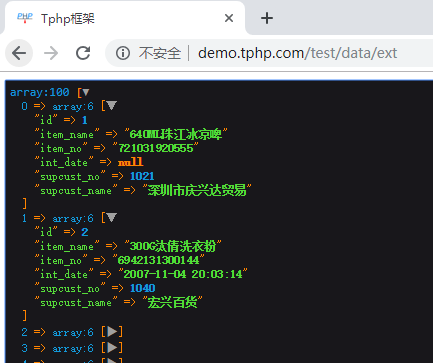
Task: Open site info via the not-secure icon
Action: (123, 53)
